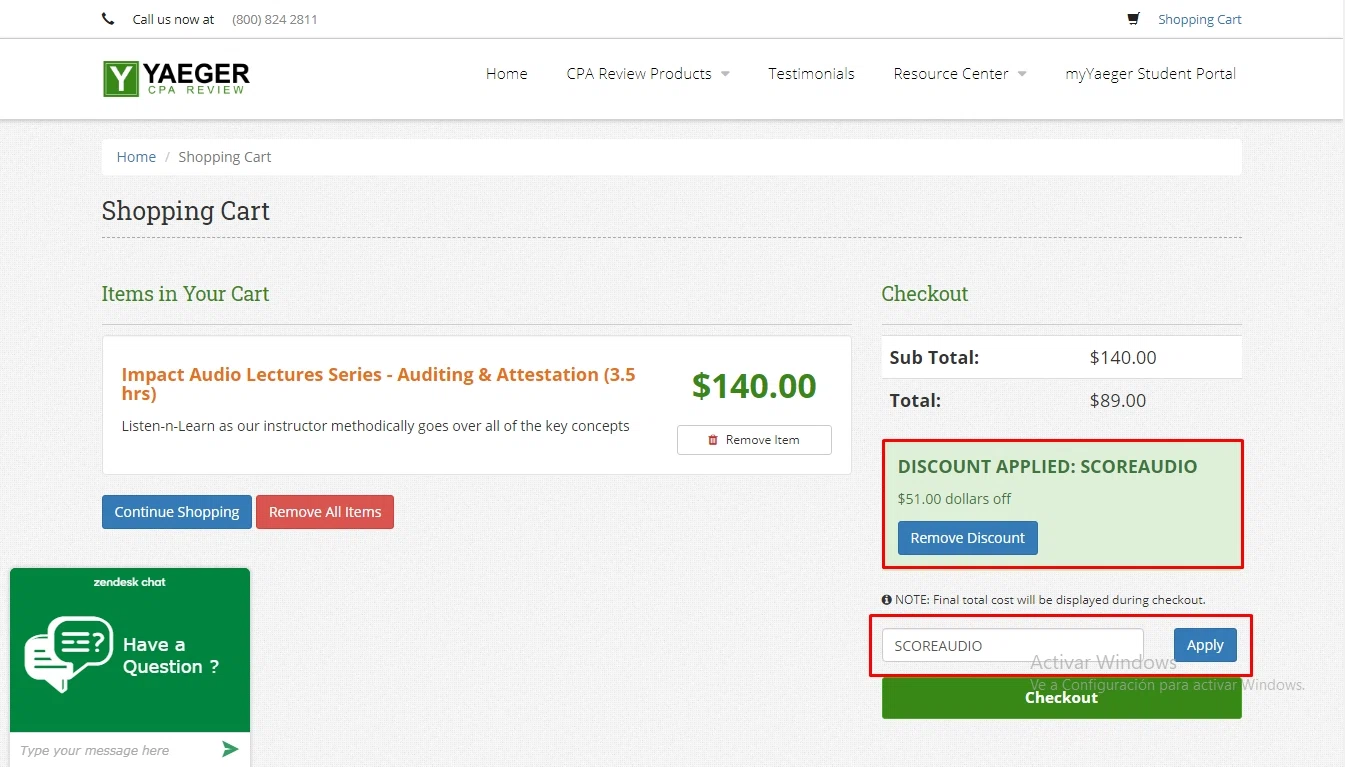Click the $51.00 dollars off text

tap(954, 499)
